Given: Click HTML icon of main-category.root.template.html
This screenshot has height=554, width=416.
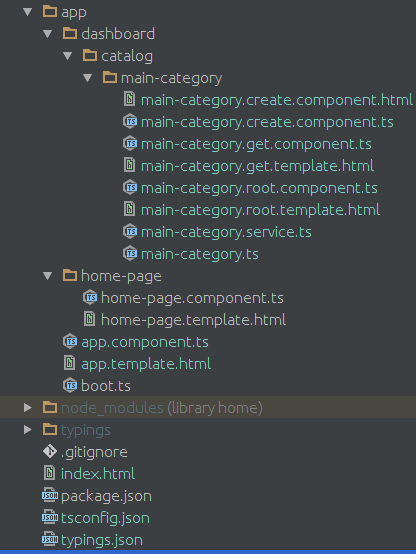Looking at the screenshot, I should point(130,209).
